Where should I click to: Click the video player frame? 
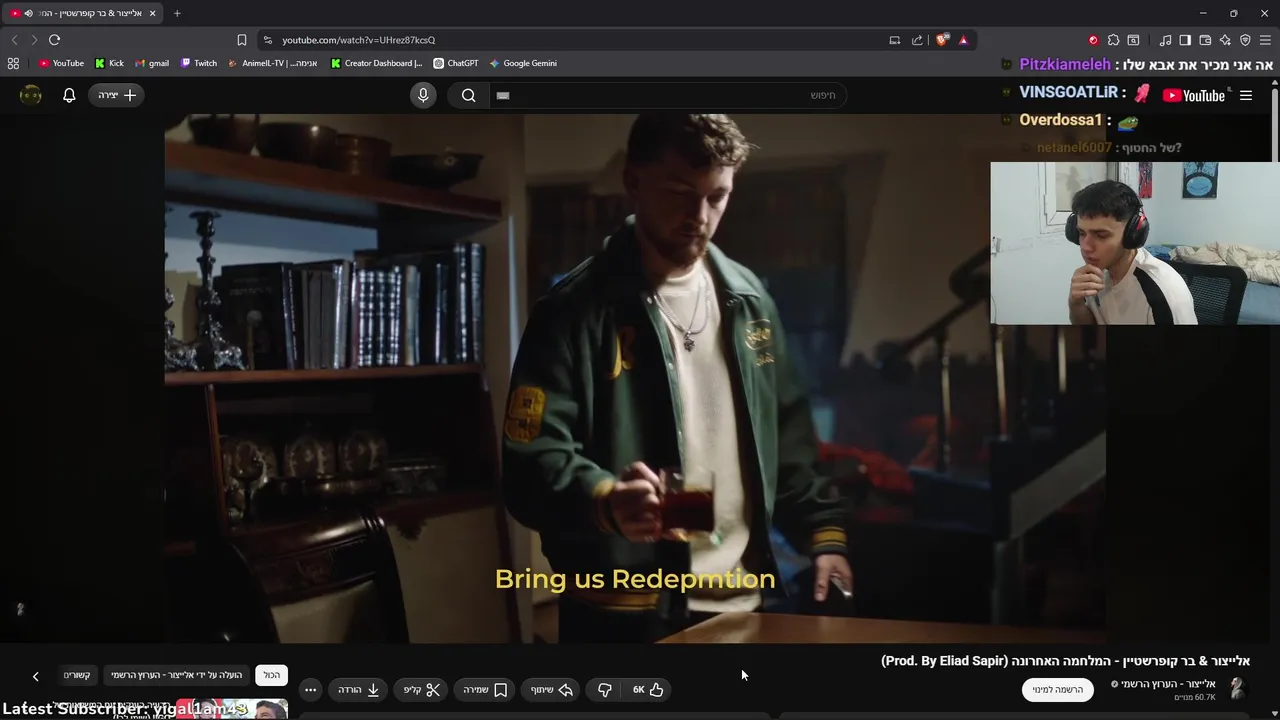point(635,378)
